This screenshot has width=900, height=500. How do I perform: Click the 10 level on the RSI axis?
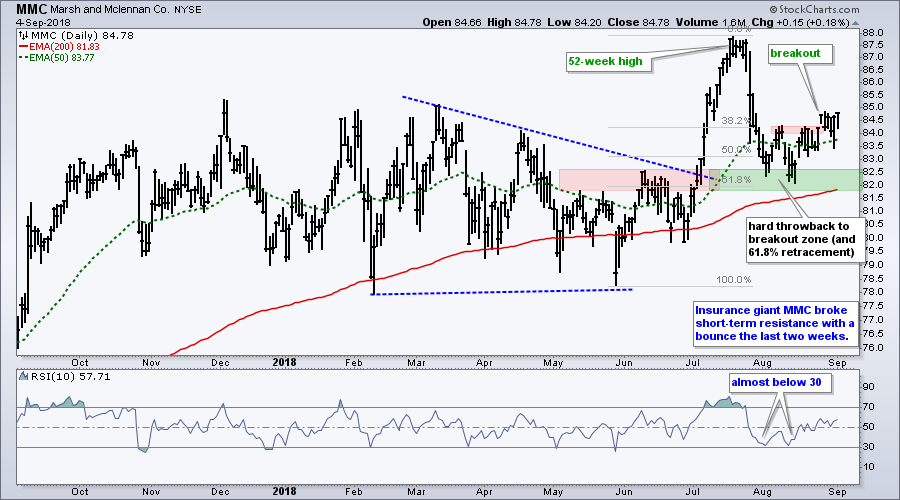coord(868,467)
